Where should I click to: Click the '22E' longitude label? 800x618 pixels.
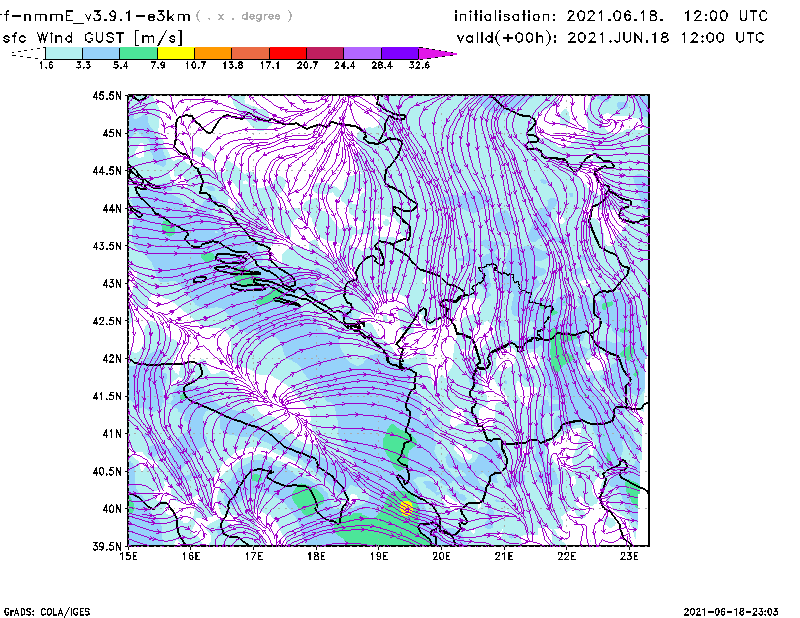(566, 556)
